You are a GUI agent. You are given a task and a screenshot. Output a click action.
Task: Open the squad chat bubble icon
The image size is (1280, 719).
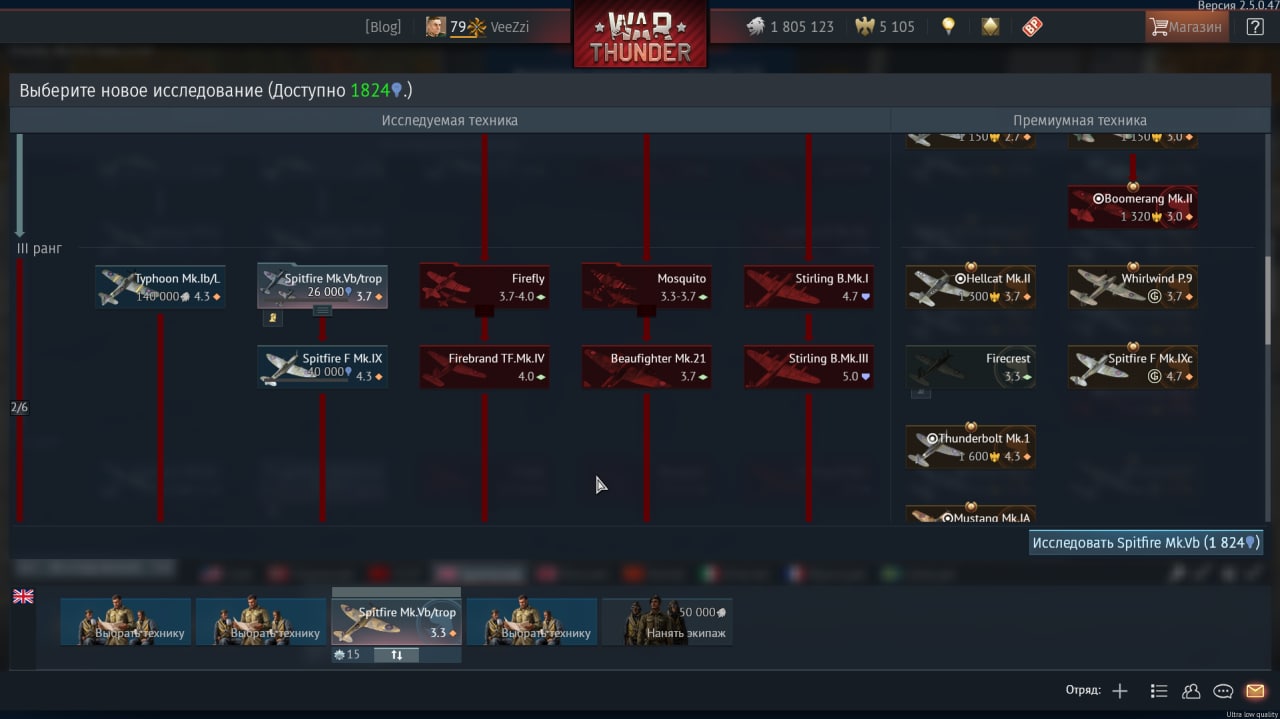[x=1223, y=691]
